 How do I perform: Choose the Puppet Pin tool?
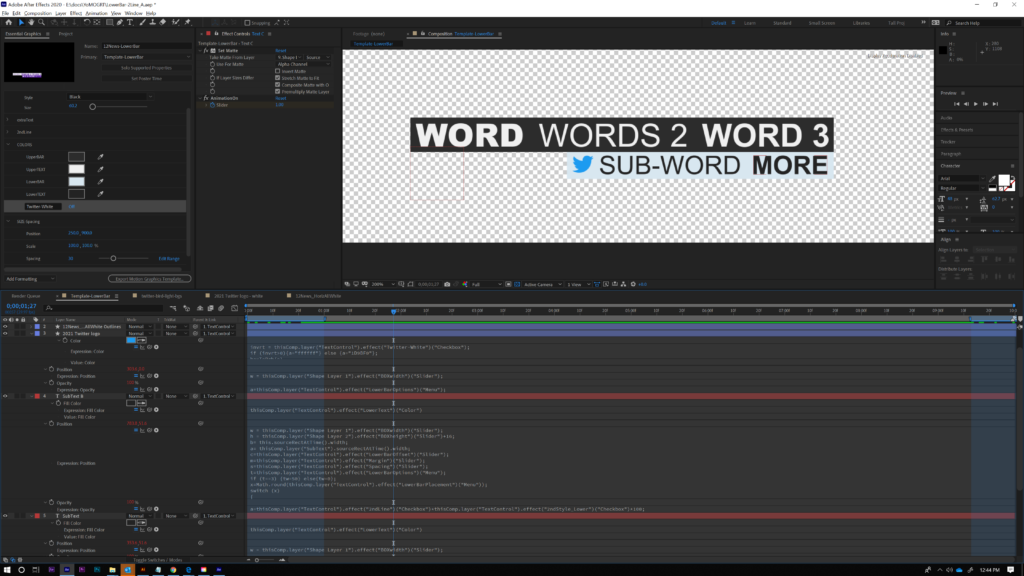coord(187,22)
